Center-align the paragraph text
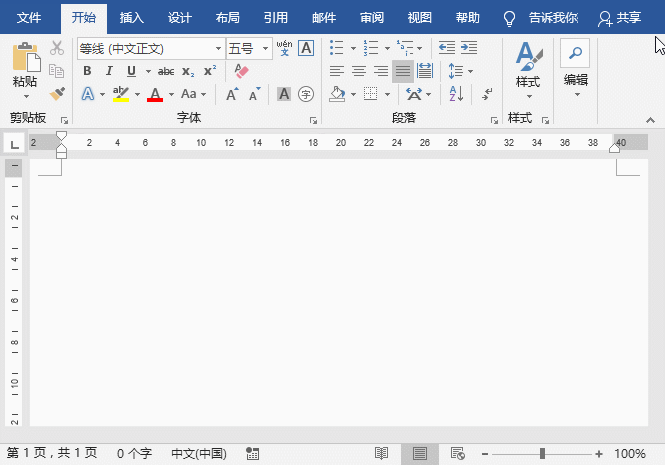 (x=359, y=71)
